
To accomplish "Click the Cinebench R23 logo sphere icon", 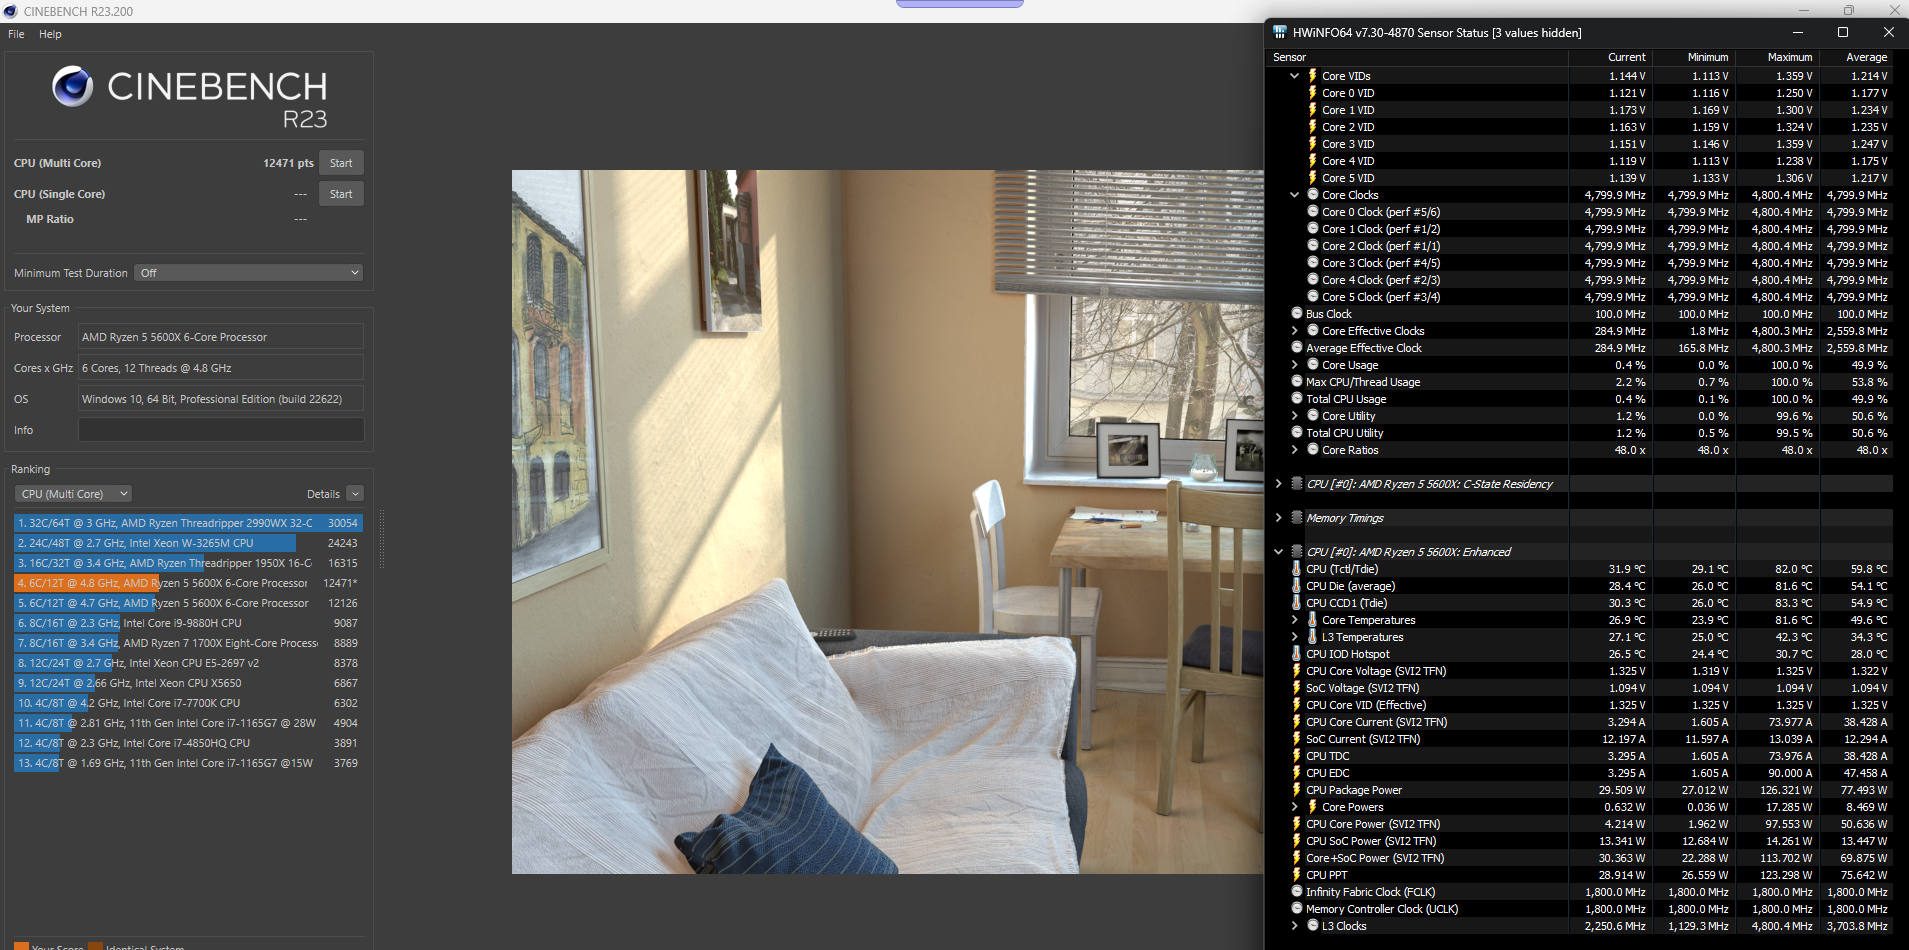I will [x=72, y=86].
